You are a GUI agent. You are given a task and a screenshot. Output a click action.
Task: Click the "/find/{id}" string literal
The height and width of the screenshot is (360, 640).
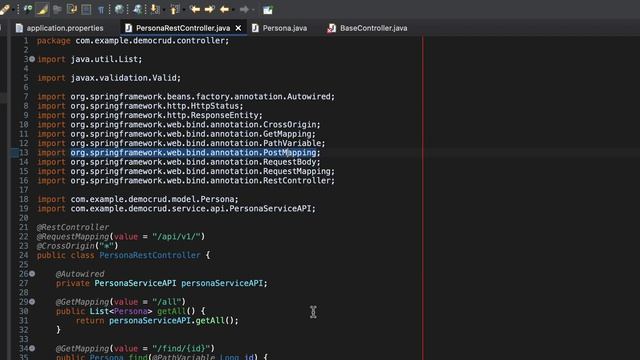tap(181, 349)
